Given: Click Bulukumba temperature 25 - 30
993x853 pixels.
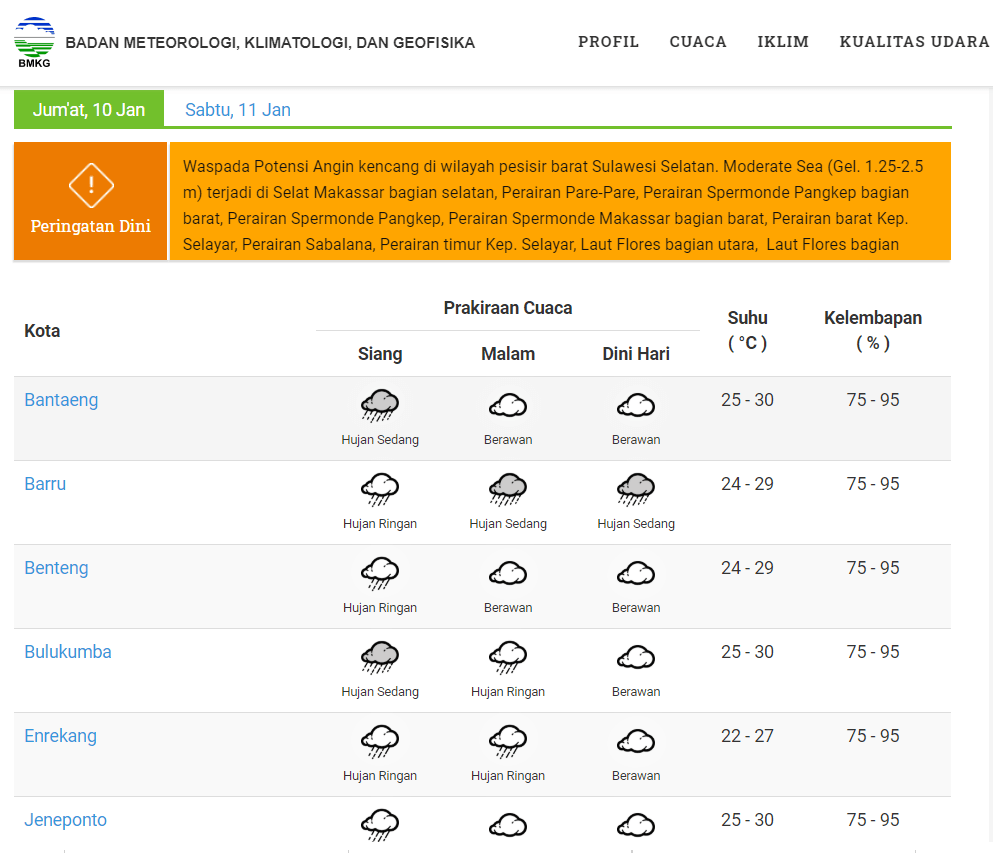Looking at the screenshot, I should click(x=747, y=652).
